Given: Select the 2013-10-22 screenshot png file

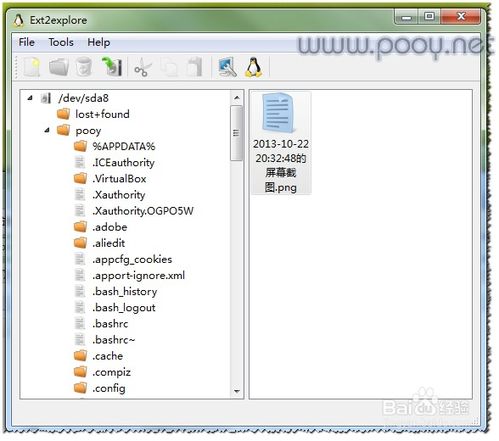Looking at the screenshot, I should coord(281,143).
